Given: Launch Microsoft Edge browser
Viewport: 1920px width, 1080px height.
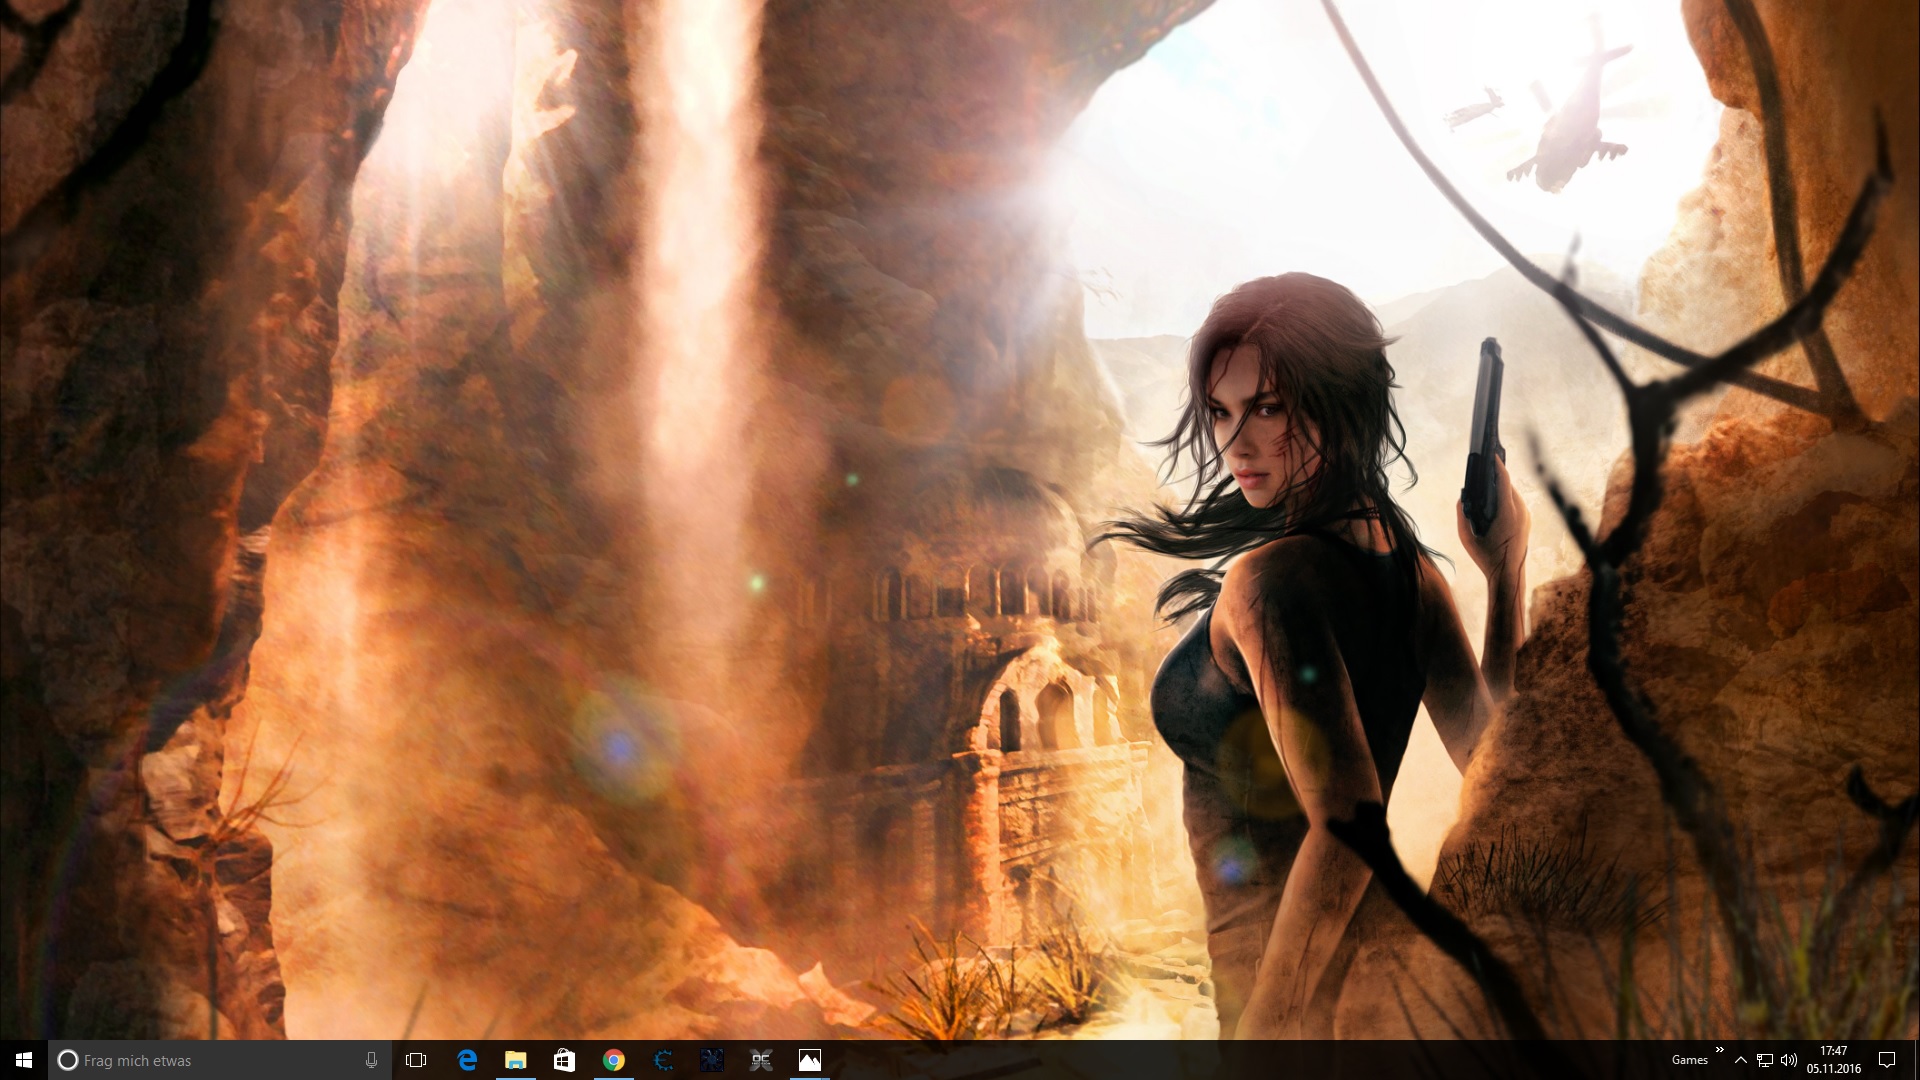Looking at the screenshot, I should (x=467, y=1060).
